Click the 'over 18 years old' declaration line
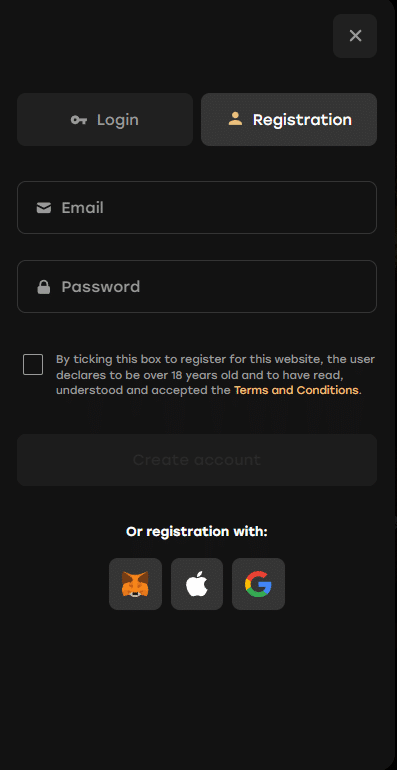 [199, 375]
